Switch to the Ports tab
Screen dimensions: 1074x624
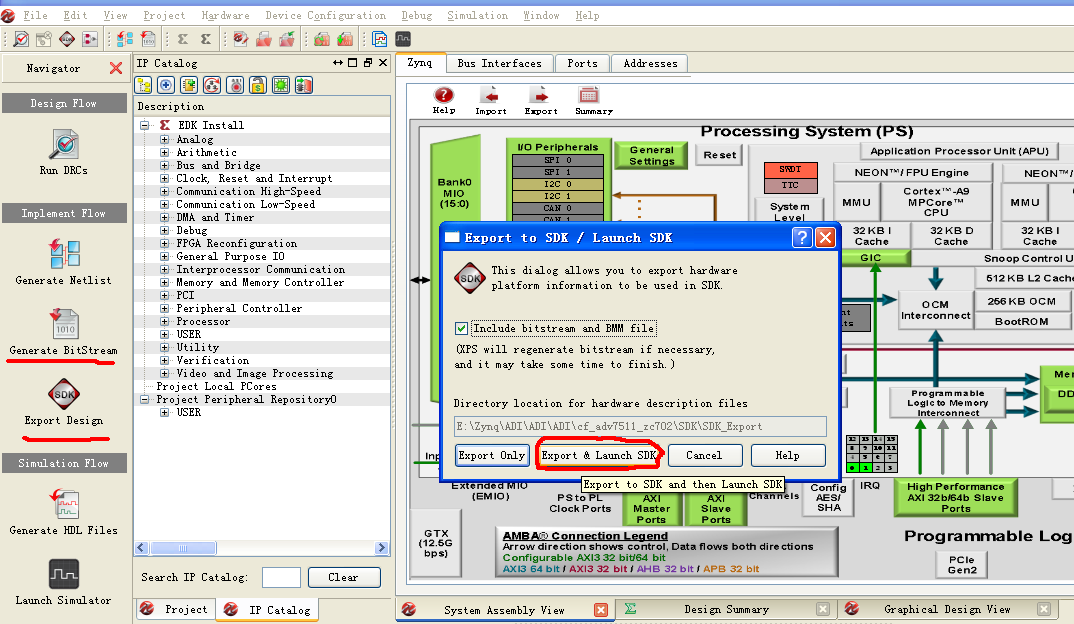pyautogui.click(x=582, y=63)
